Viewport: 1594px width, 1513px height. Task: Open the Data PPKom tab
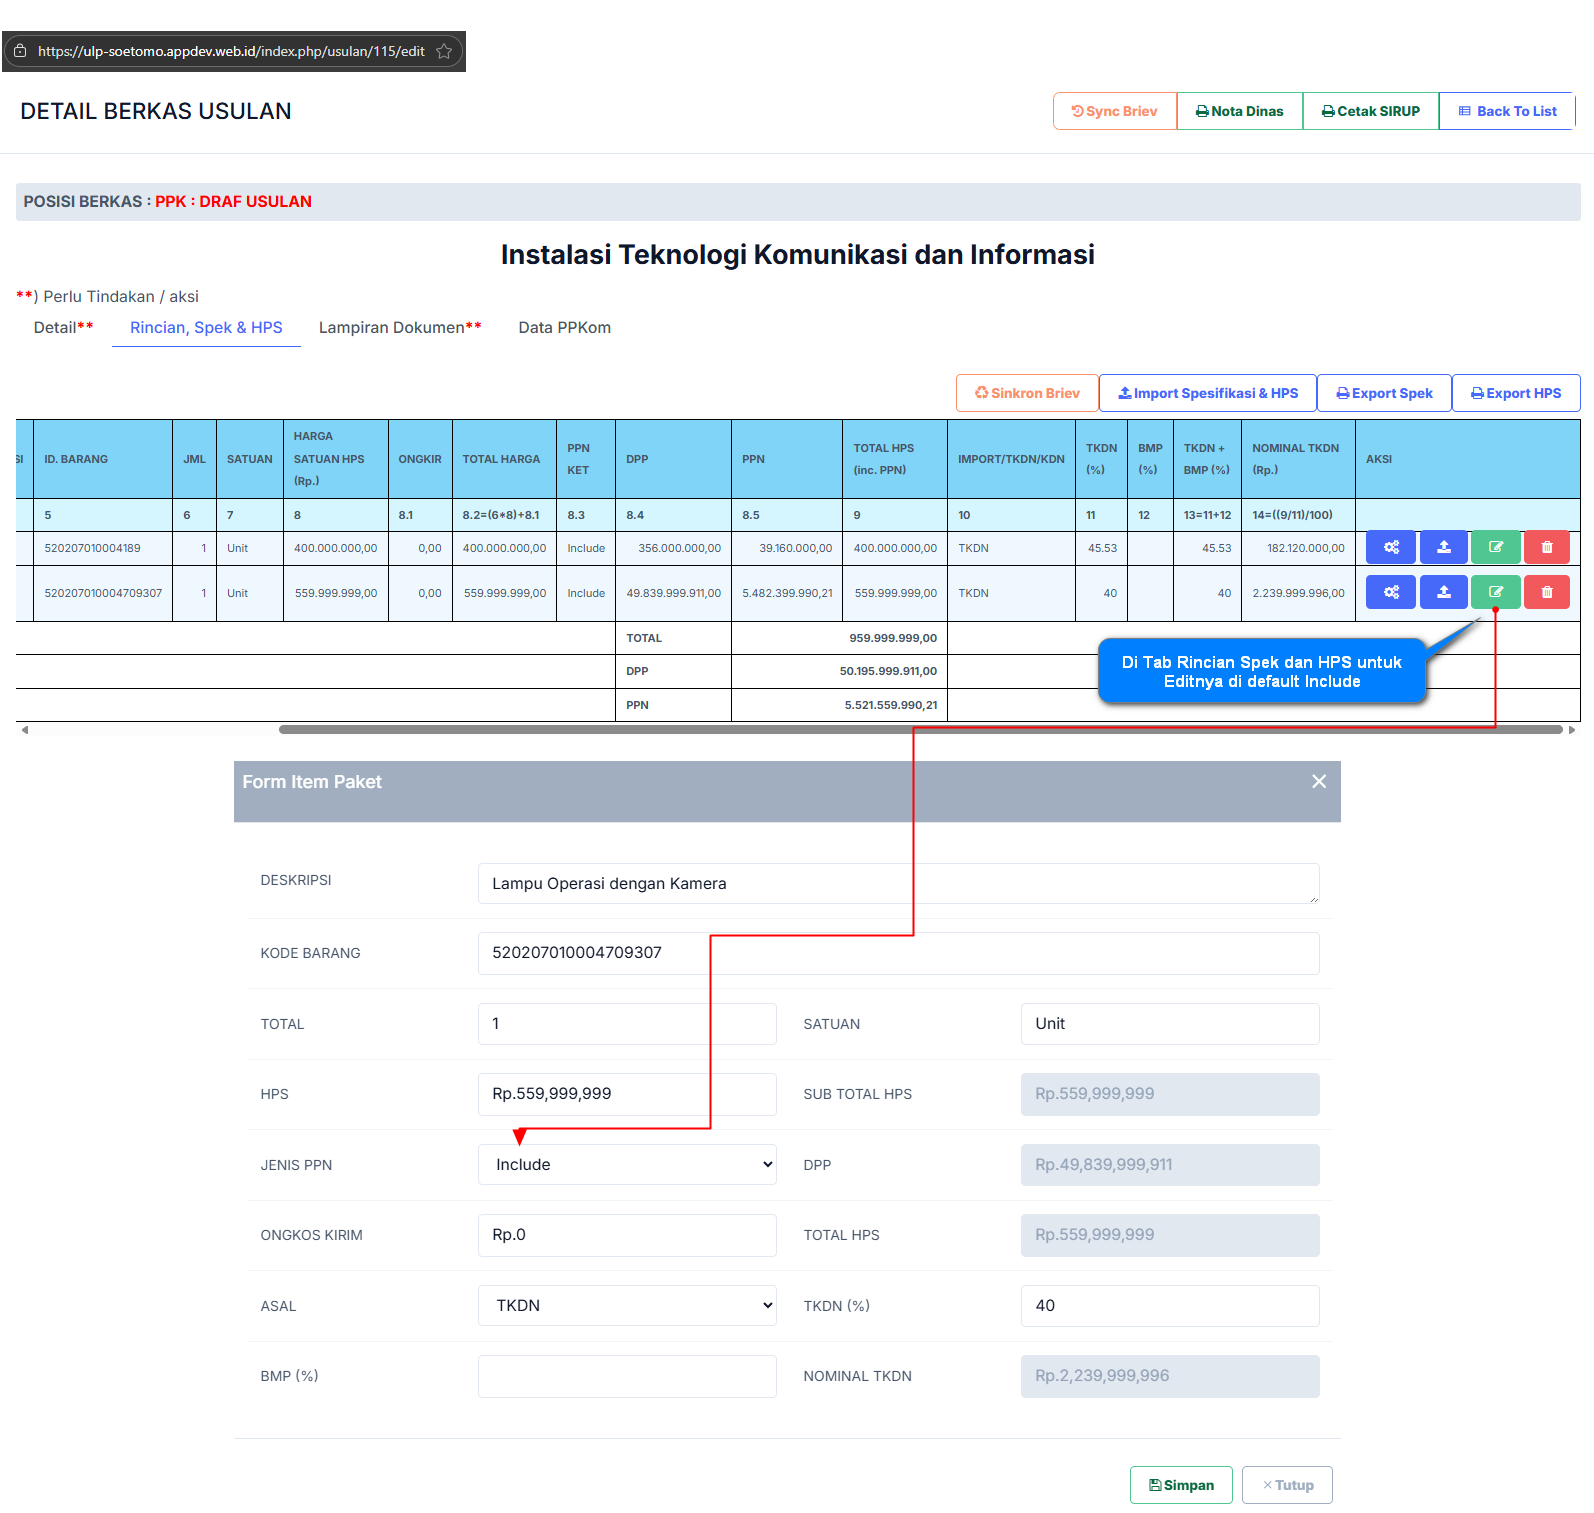tap(564, 327)
